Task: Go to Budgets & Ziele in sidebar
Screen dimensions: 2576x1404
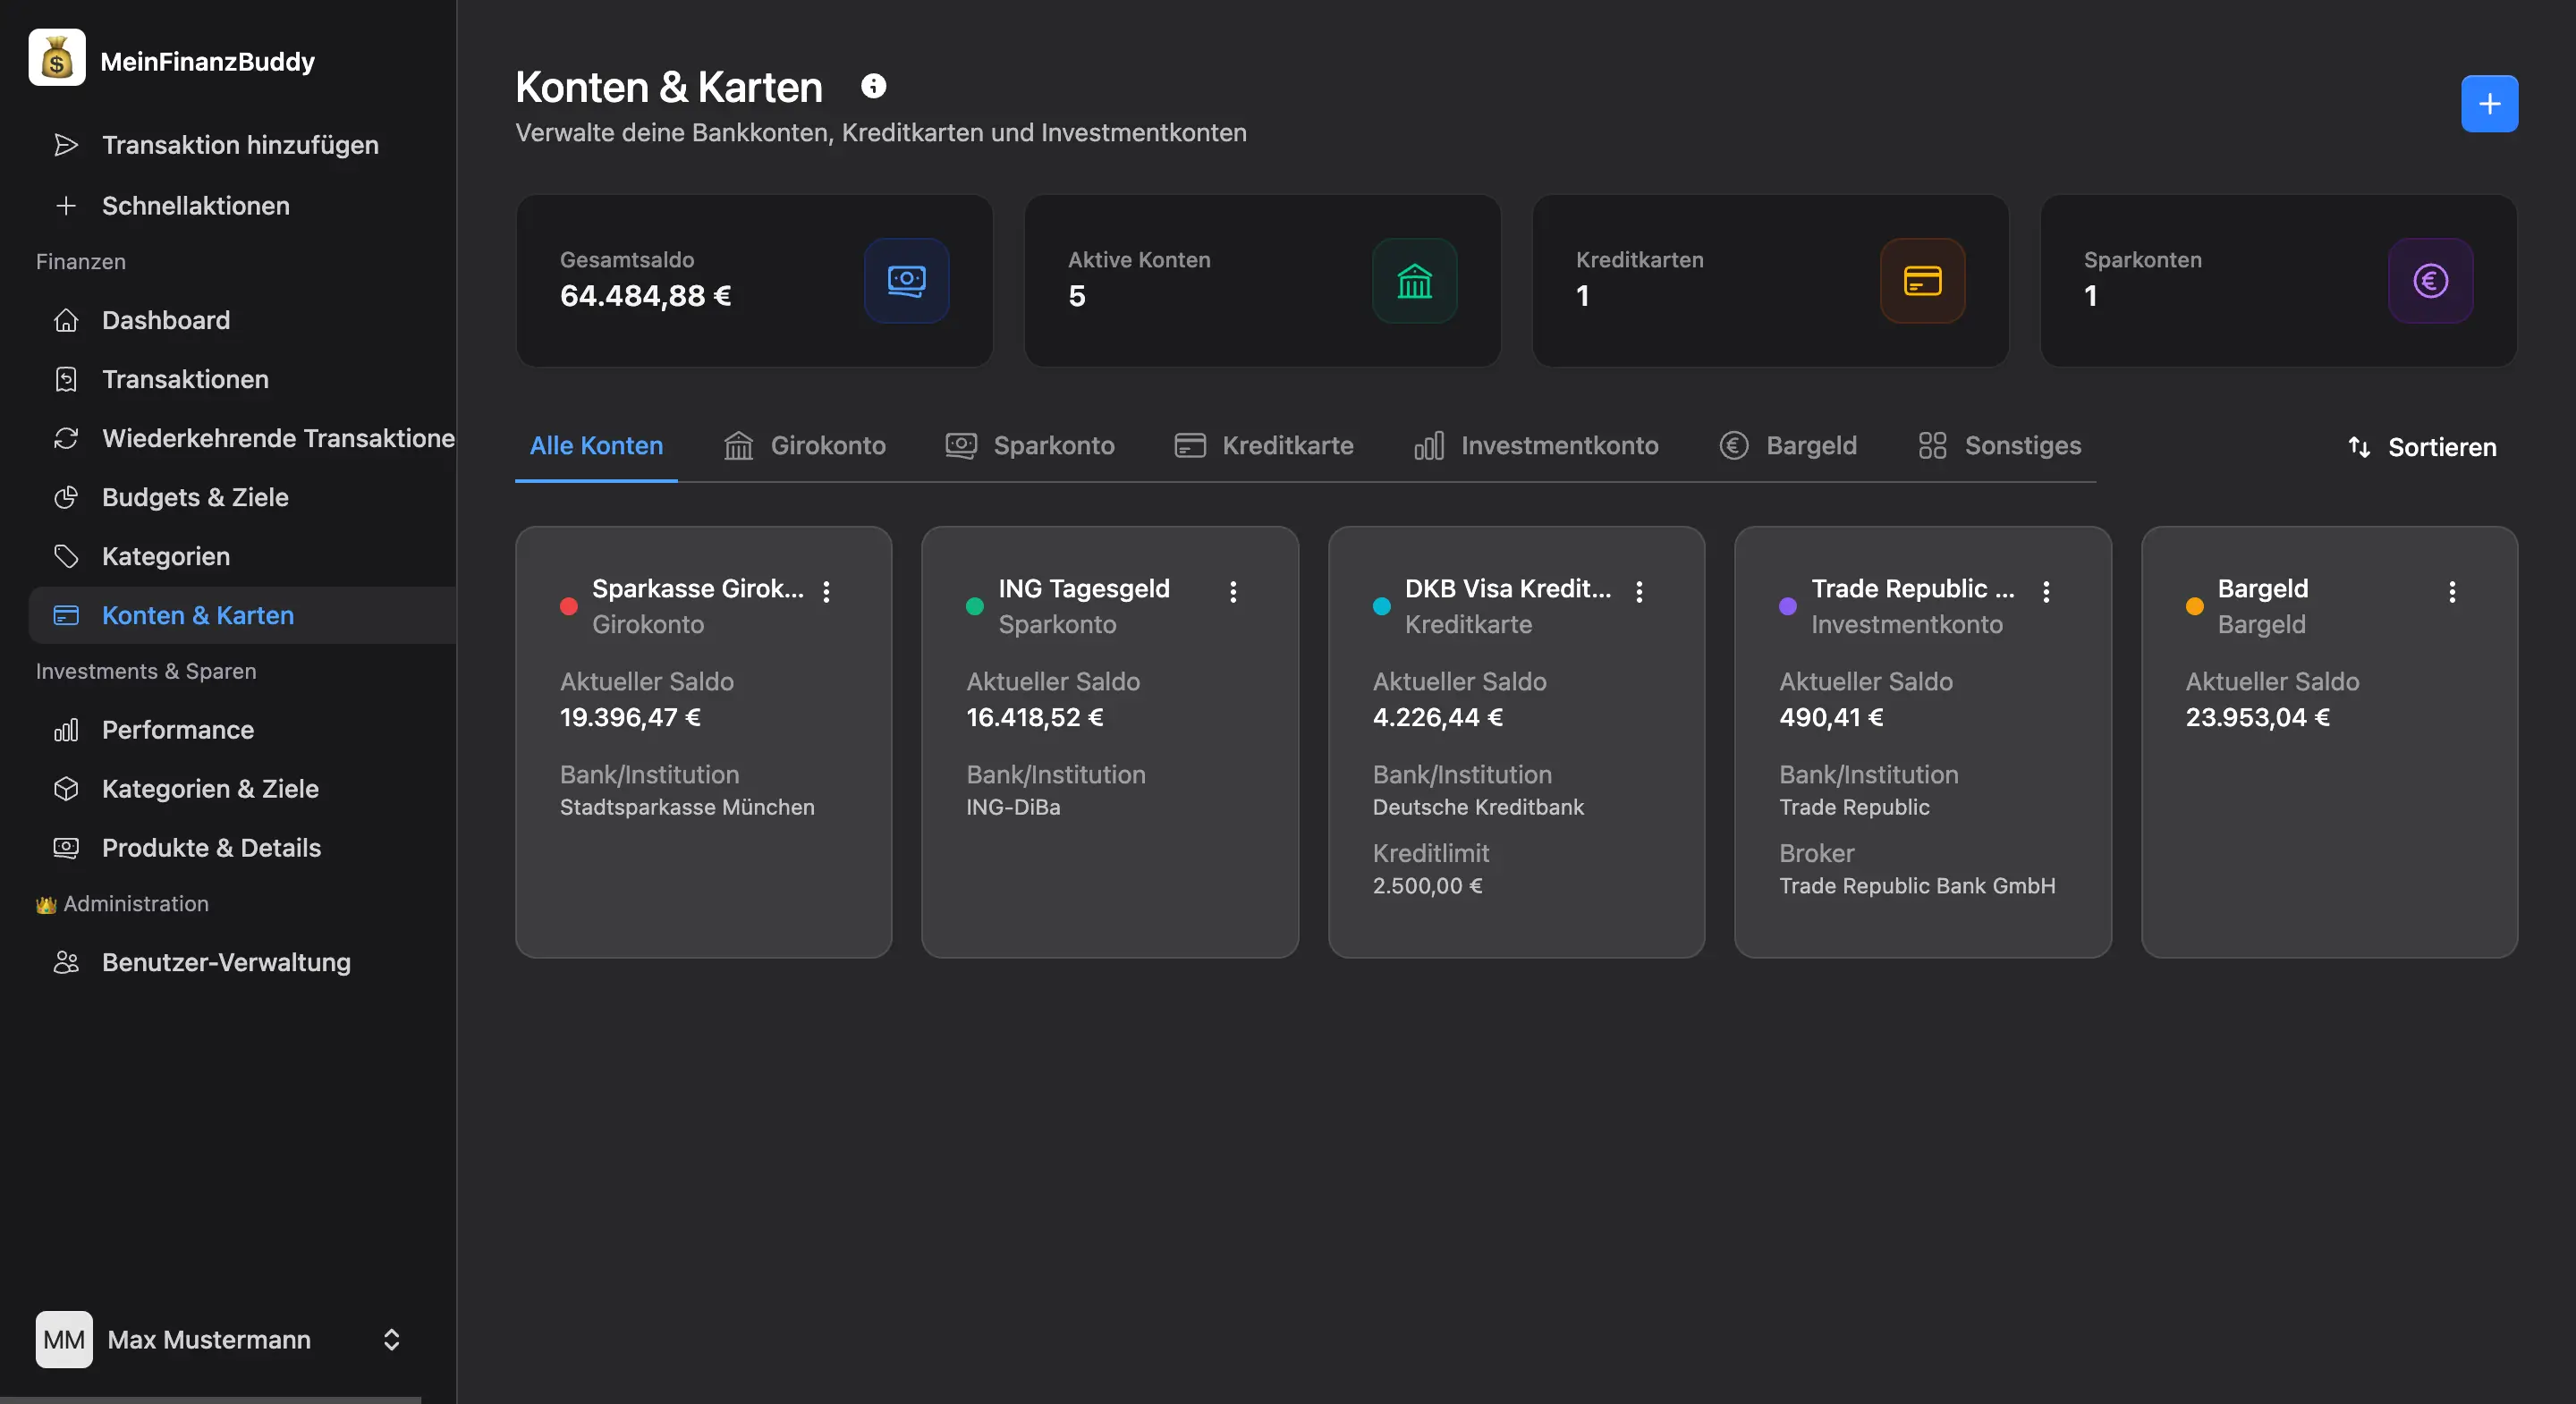Action: coord(195,498)
